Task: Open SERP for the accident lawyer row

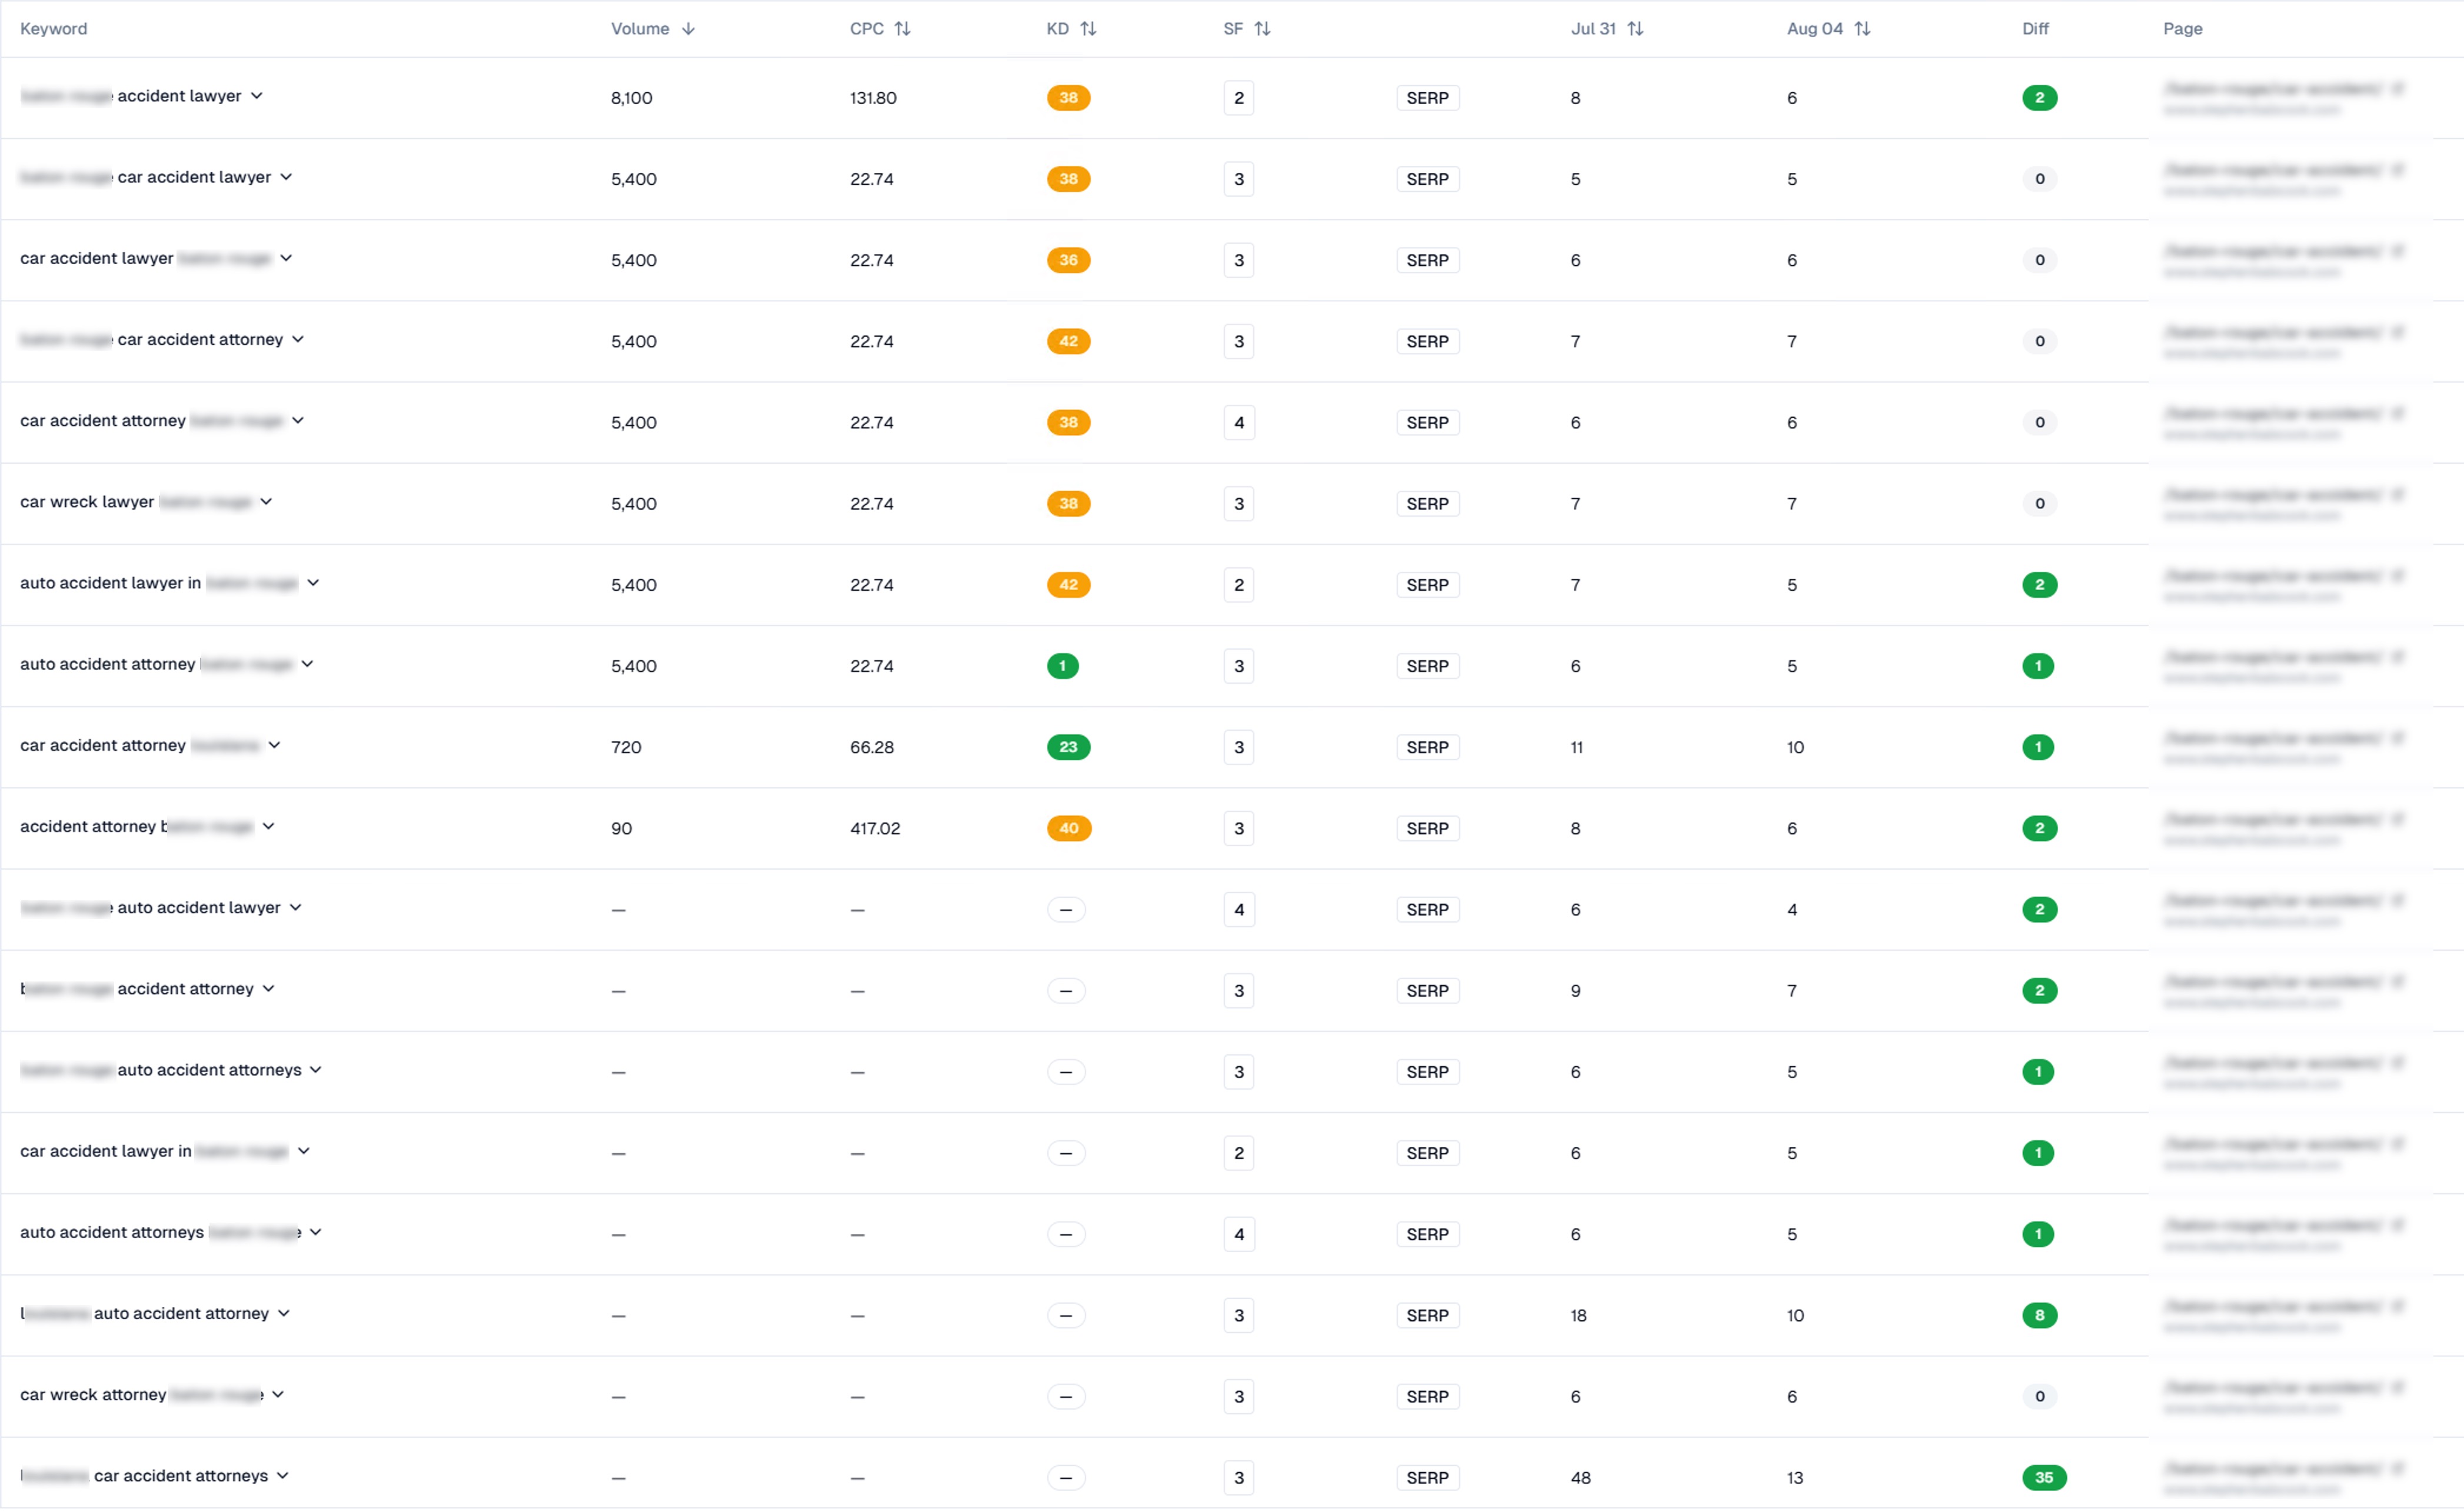Action: [1428, 98]
